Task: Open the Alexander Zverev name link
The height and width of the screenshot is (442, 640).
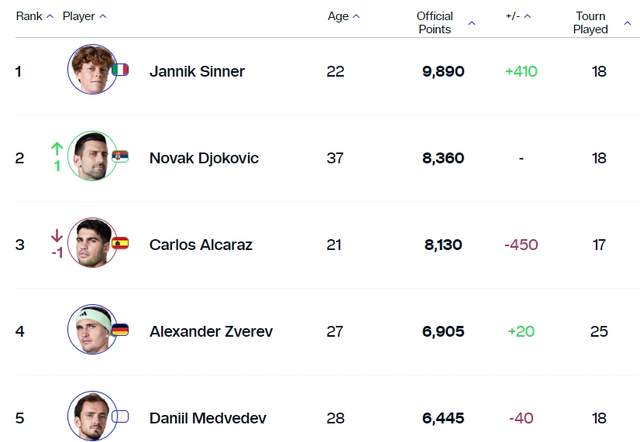Action: pyautogui.click(x=211, y=331)
